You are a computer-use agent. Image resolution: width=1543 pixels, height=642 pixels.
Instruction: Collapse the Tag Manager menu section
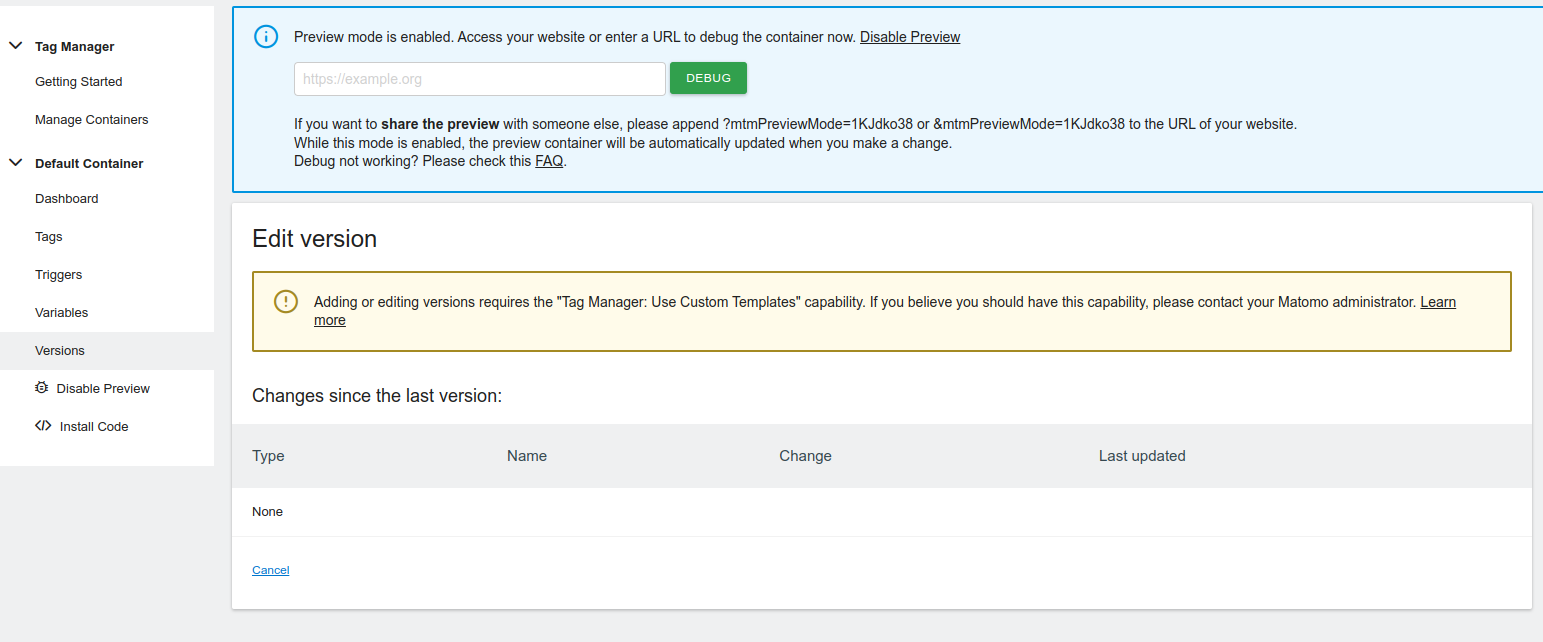point(16,46)
